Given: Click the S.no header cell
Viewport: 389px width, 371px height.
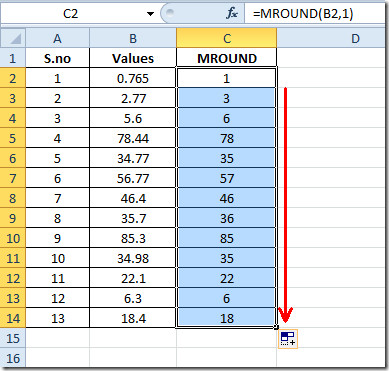Looking at the screenshot, I should [x=57, y=58].
